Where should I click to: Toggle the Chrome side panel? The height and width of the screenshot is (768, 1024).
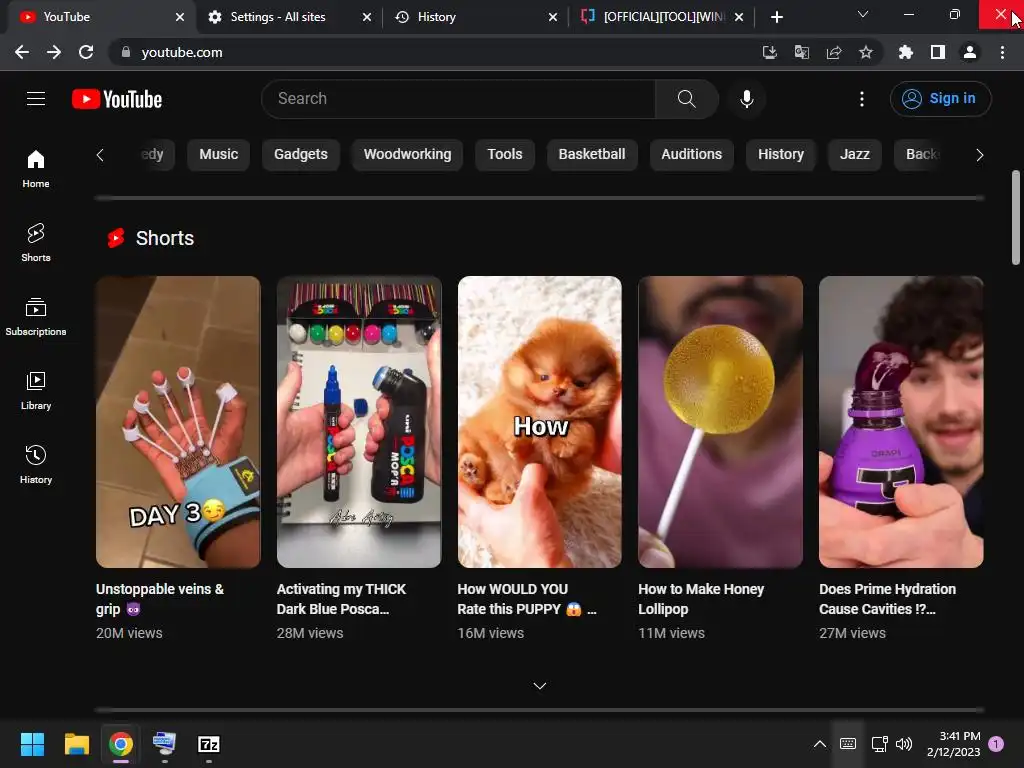click(x=937, y=52)
